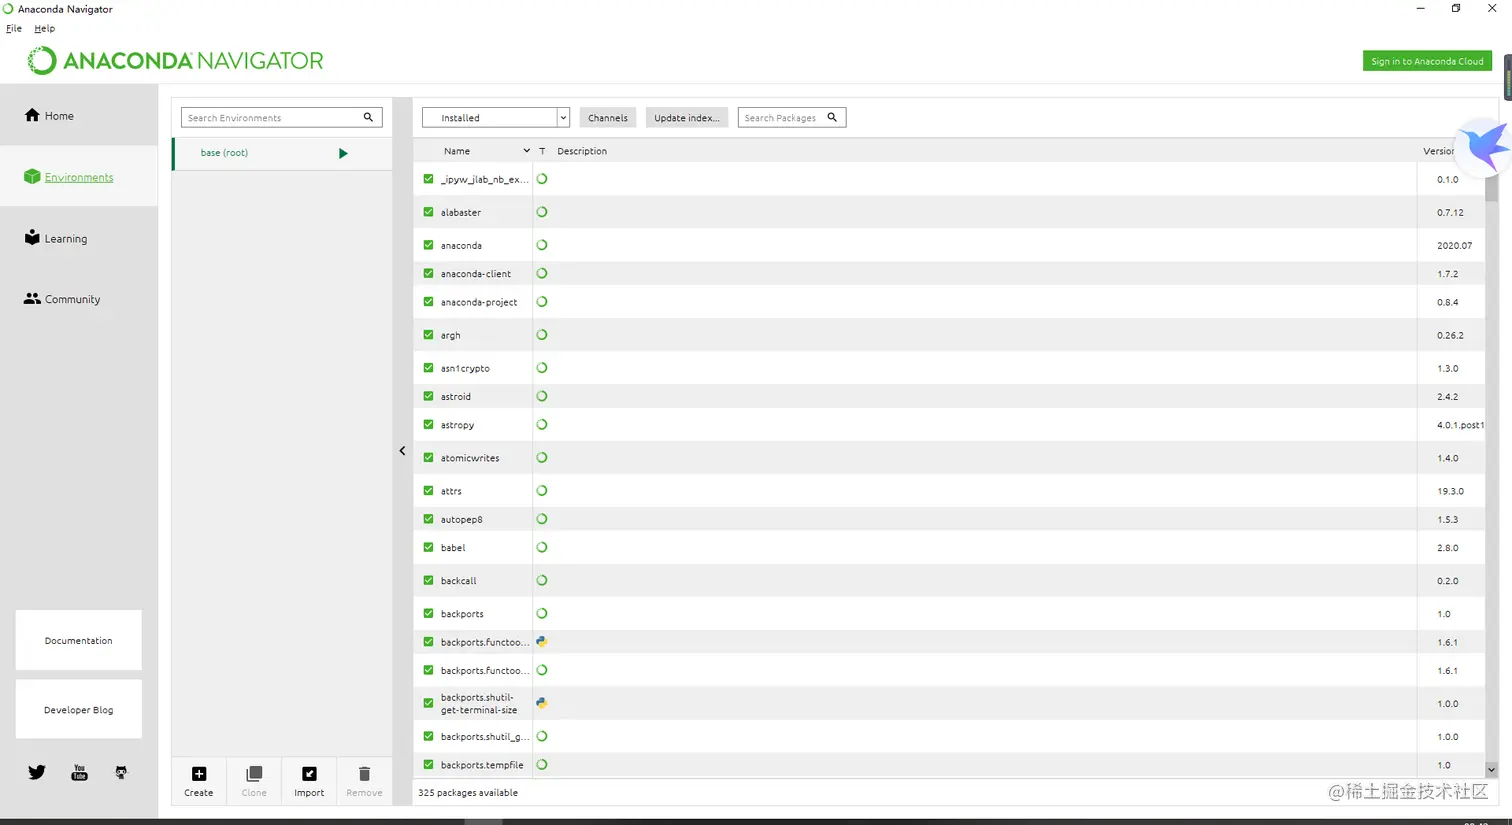Open the Twitter link icon
Viewport: 1512px width, 825px height.
[37, 772]
